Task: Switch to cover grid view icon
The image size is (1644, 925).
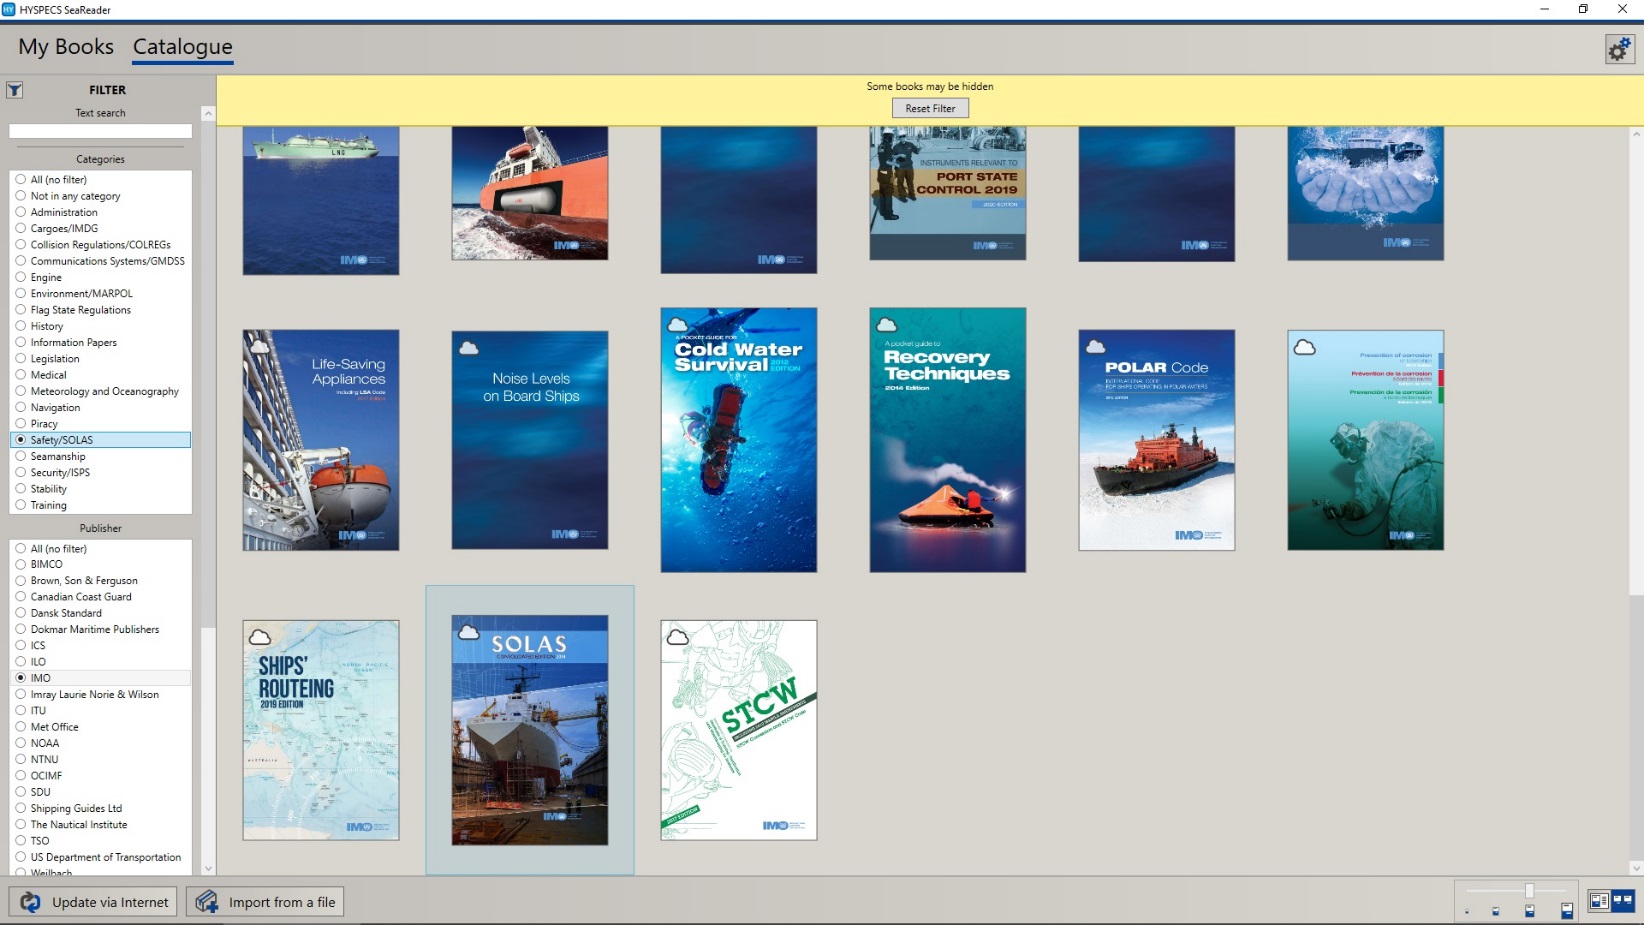Action: click(x=1622, y=901)
